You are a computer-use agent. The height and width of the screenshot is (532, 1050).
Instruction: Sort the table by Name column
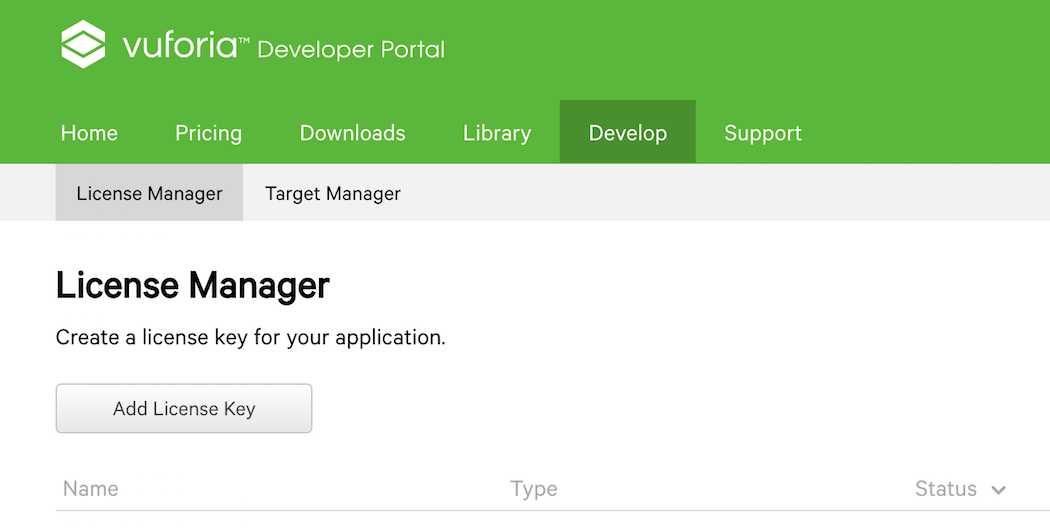coord(90,488)
